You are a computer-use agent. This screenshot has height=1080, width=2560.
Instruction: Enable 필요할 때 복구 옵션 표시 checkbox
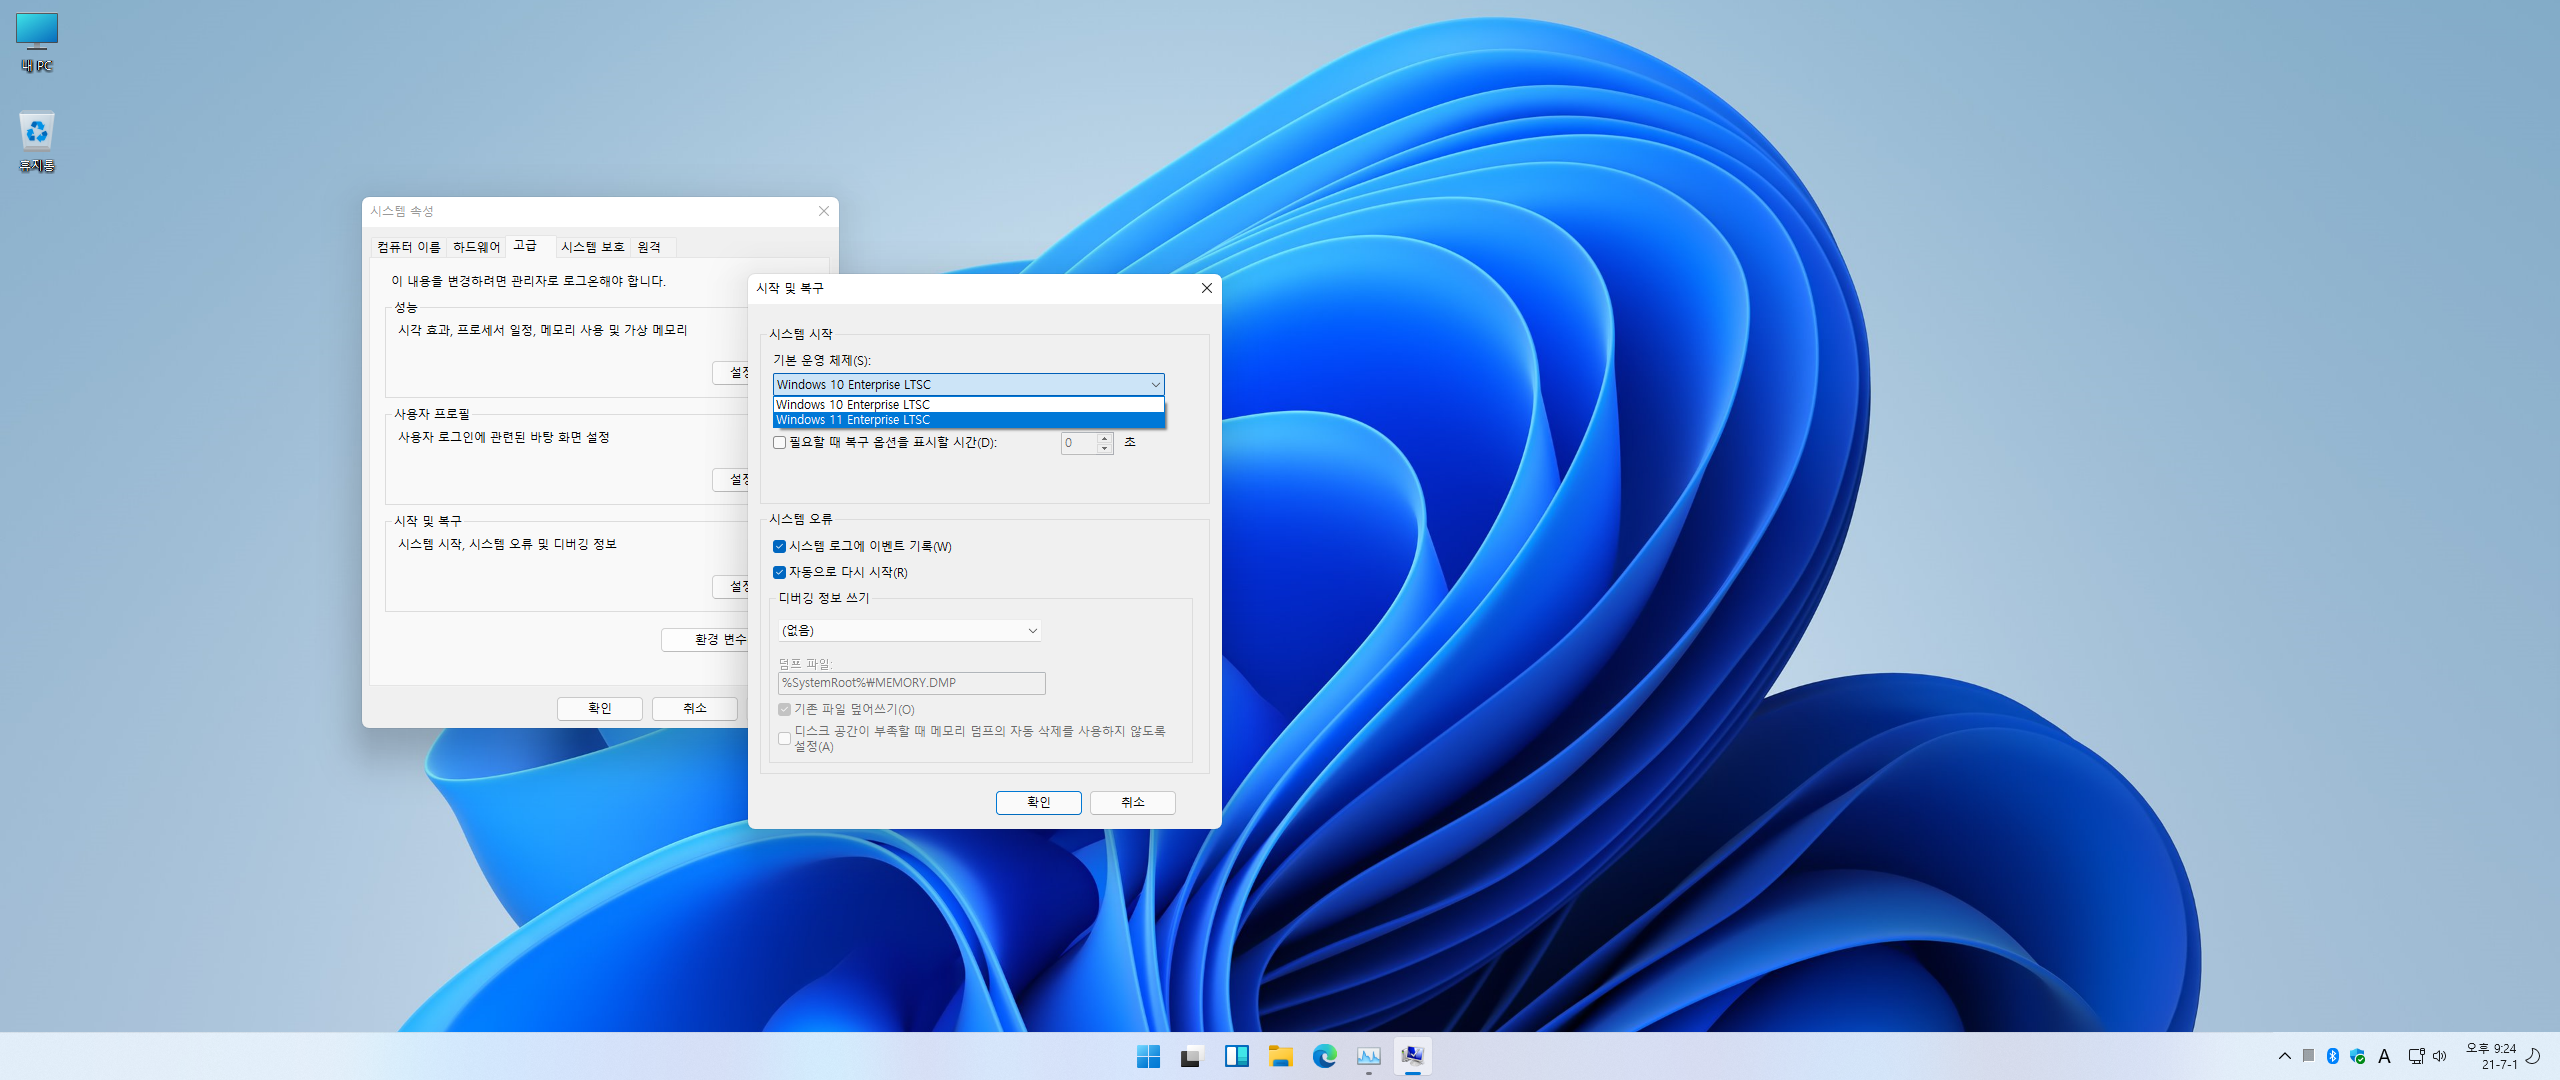click(779, 443)
